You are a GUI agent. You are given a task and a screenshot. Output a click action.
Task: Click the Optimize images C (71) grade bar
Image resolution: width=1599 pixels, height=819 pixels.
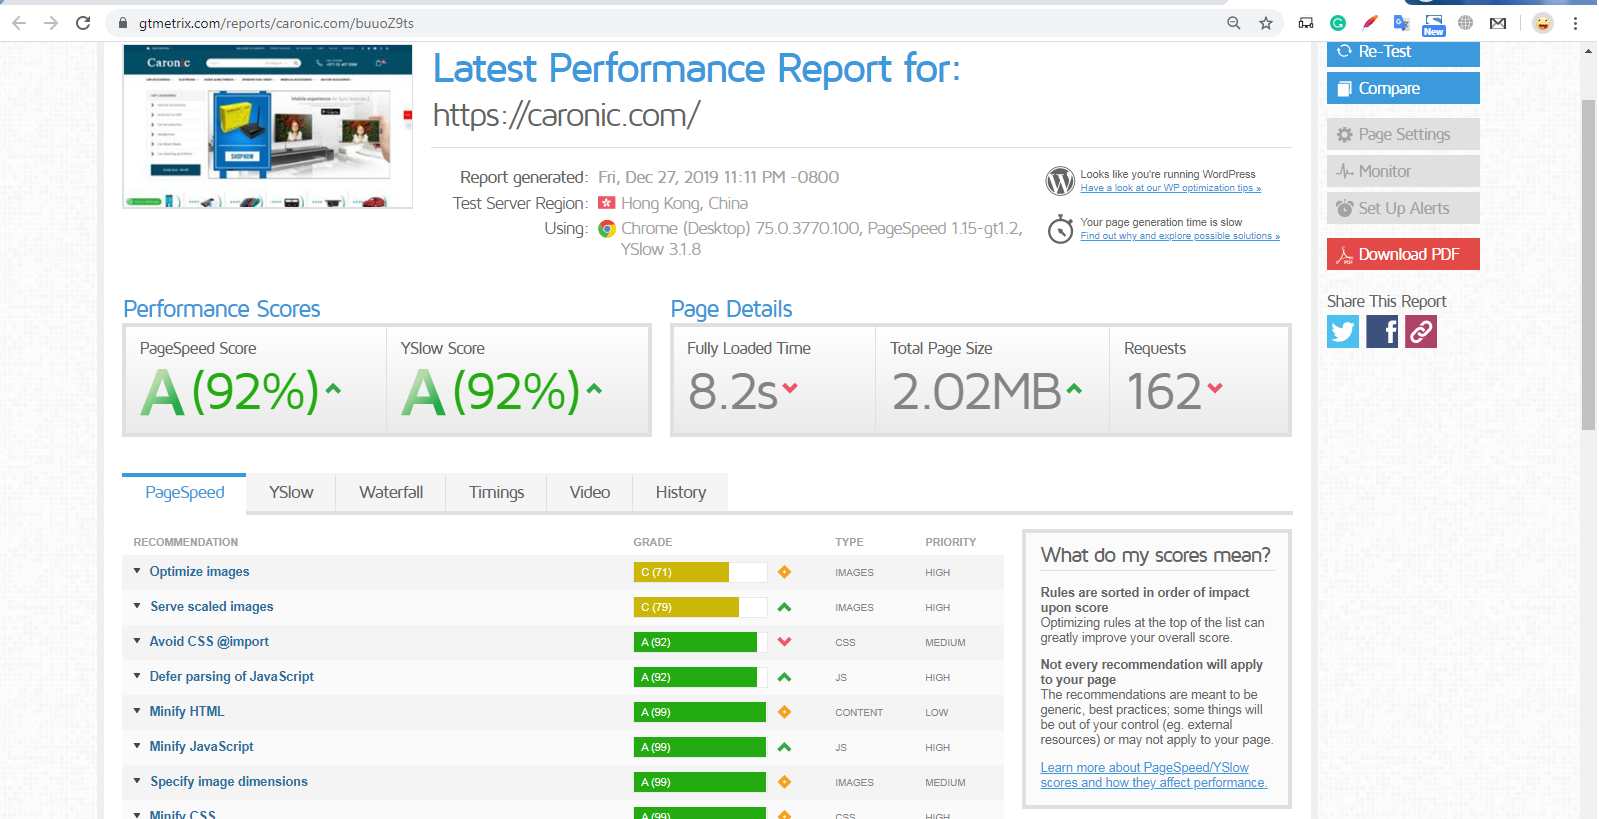700,572
